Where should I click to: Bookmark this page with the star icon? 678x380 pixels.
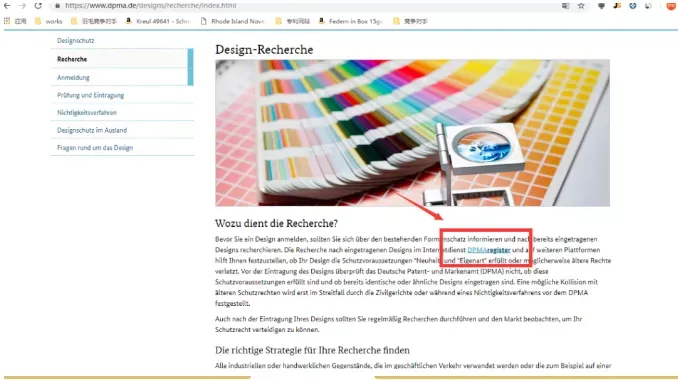(582, 6)
